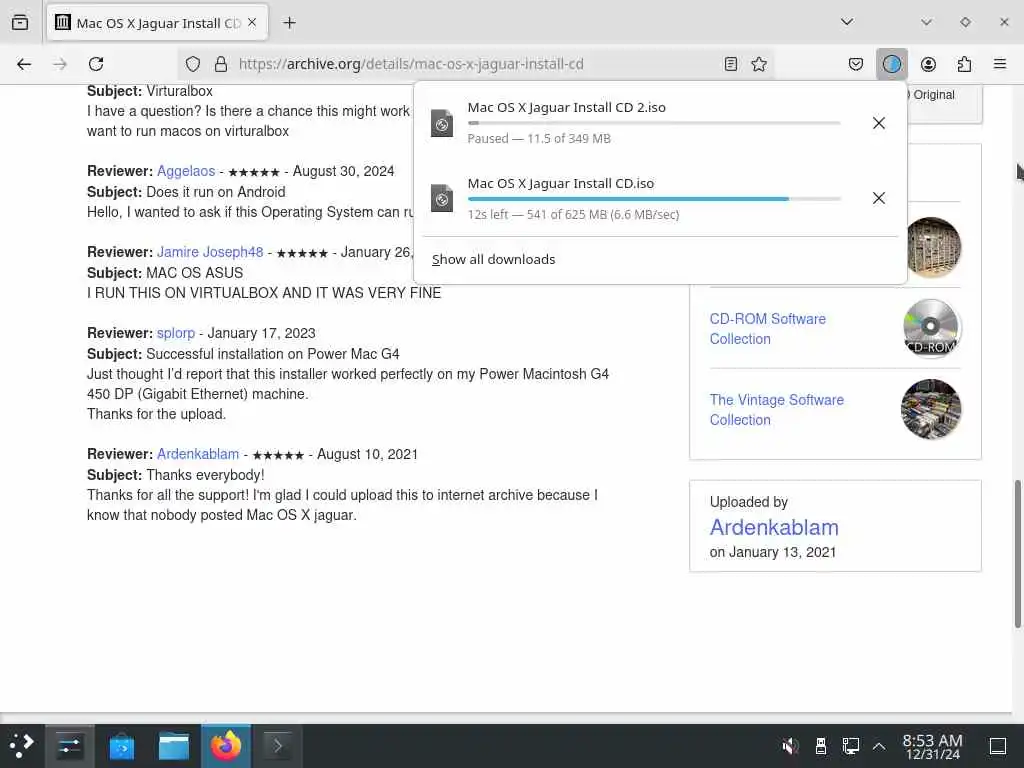Open System Settings from taskbar
Image resolution: width=1024 pixels, height=768 pixels.
[x=69, y=746]
